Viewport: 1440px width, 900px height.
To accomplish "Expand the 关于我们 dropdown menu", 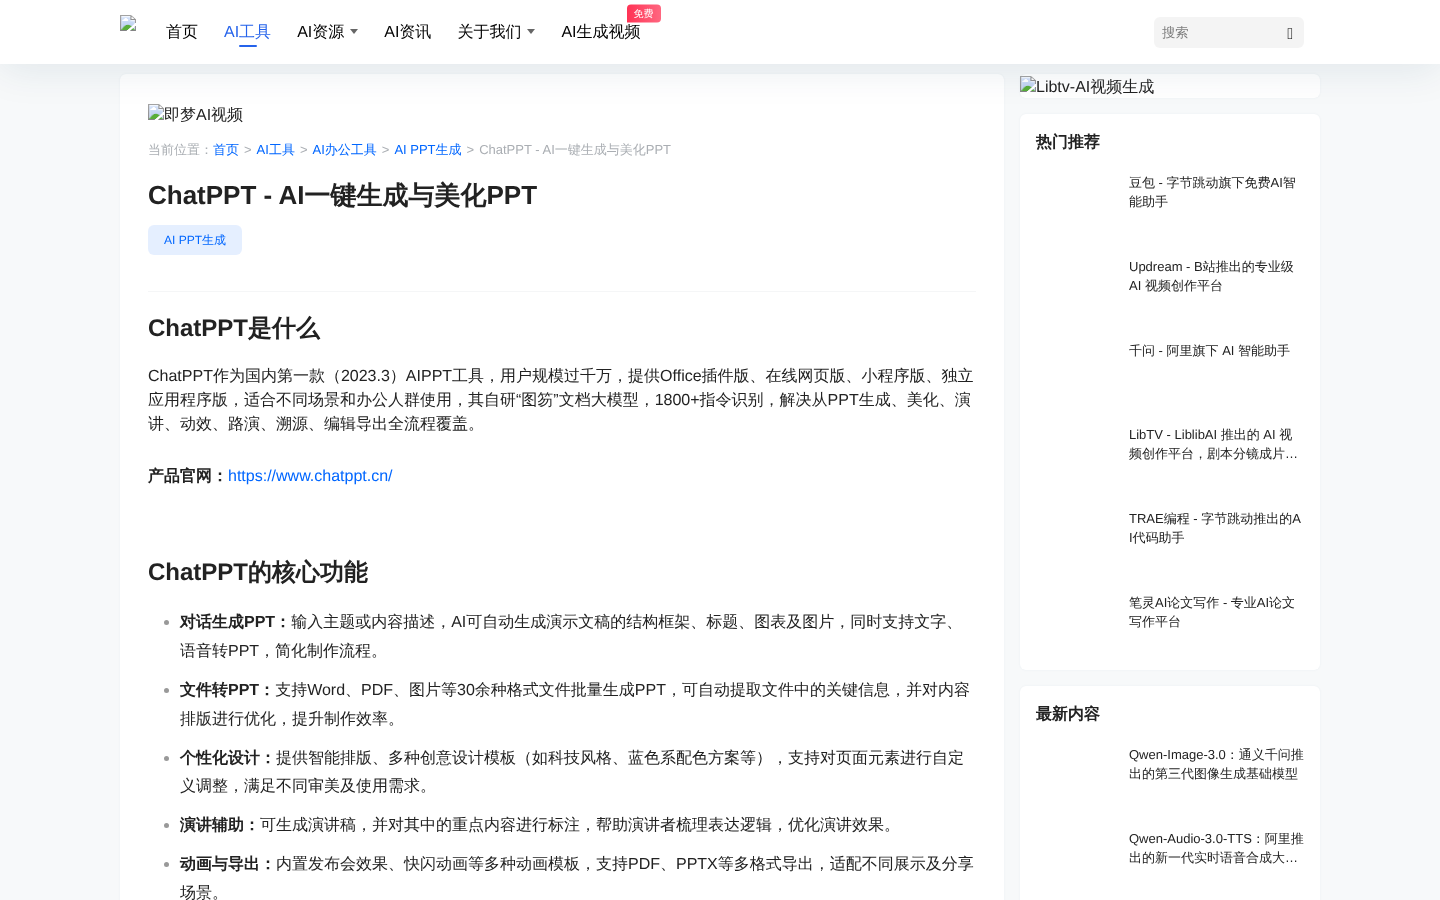I will pos(496,32).
